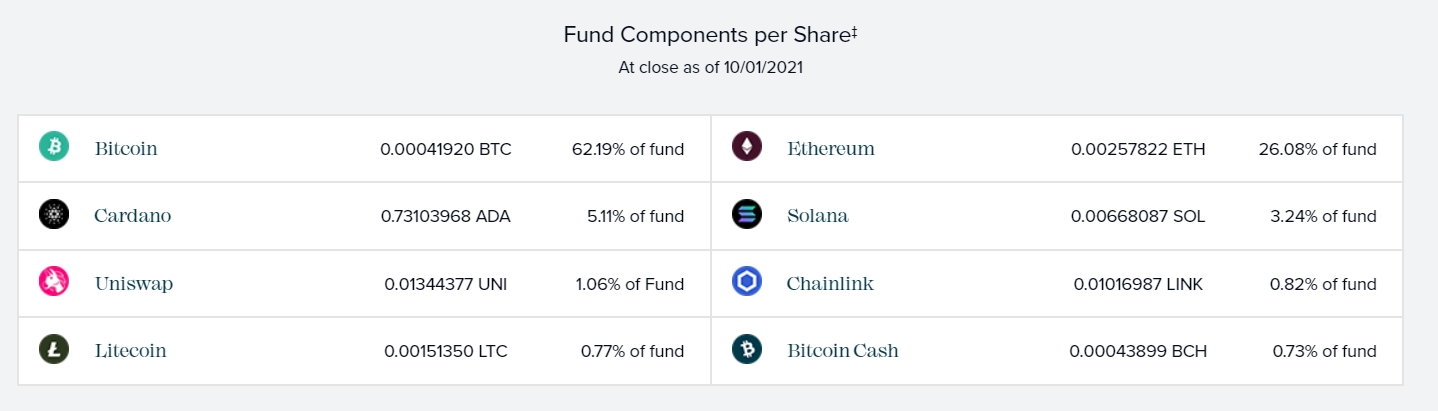Click the Litecoin logo icon
Viewport: 1438px width, 411px height.
54,349
